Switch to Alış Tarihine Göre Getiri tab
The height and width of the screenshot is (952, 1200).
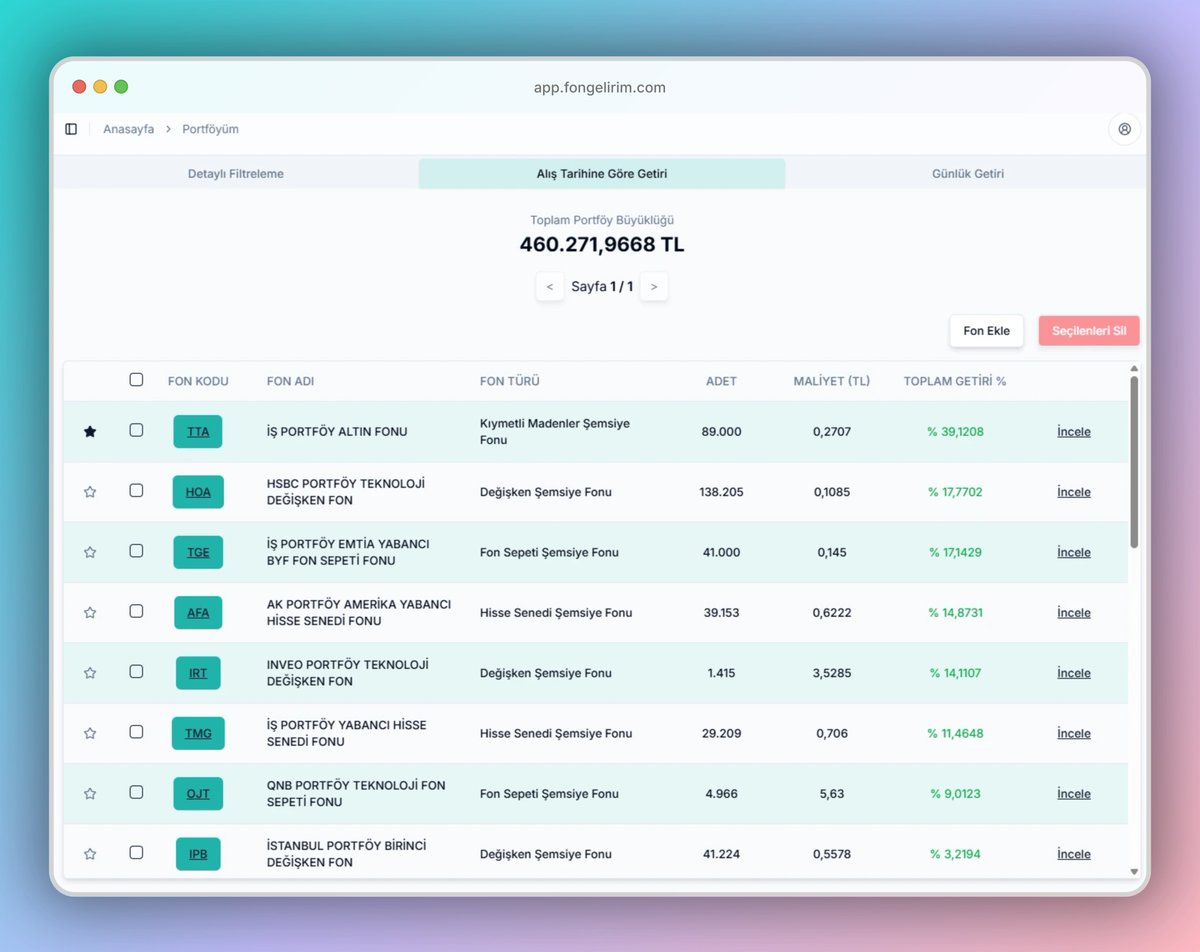[x=602, y=174]
